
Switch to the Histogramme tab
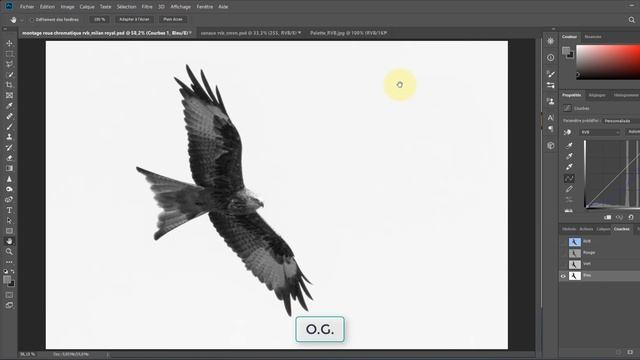(626, 95)
